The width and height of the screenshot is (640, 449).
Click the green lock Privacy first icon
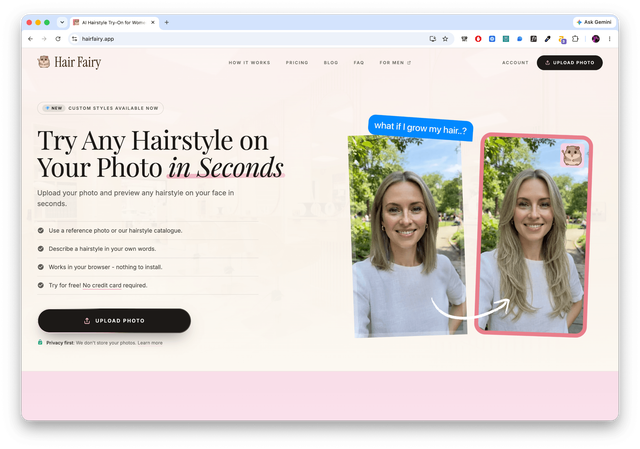tap(40, 342)
